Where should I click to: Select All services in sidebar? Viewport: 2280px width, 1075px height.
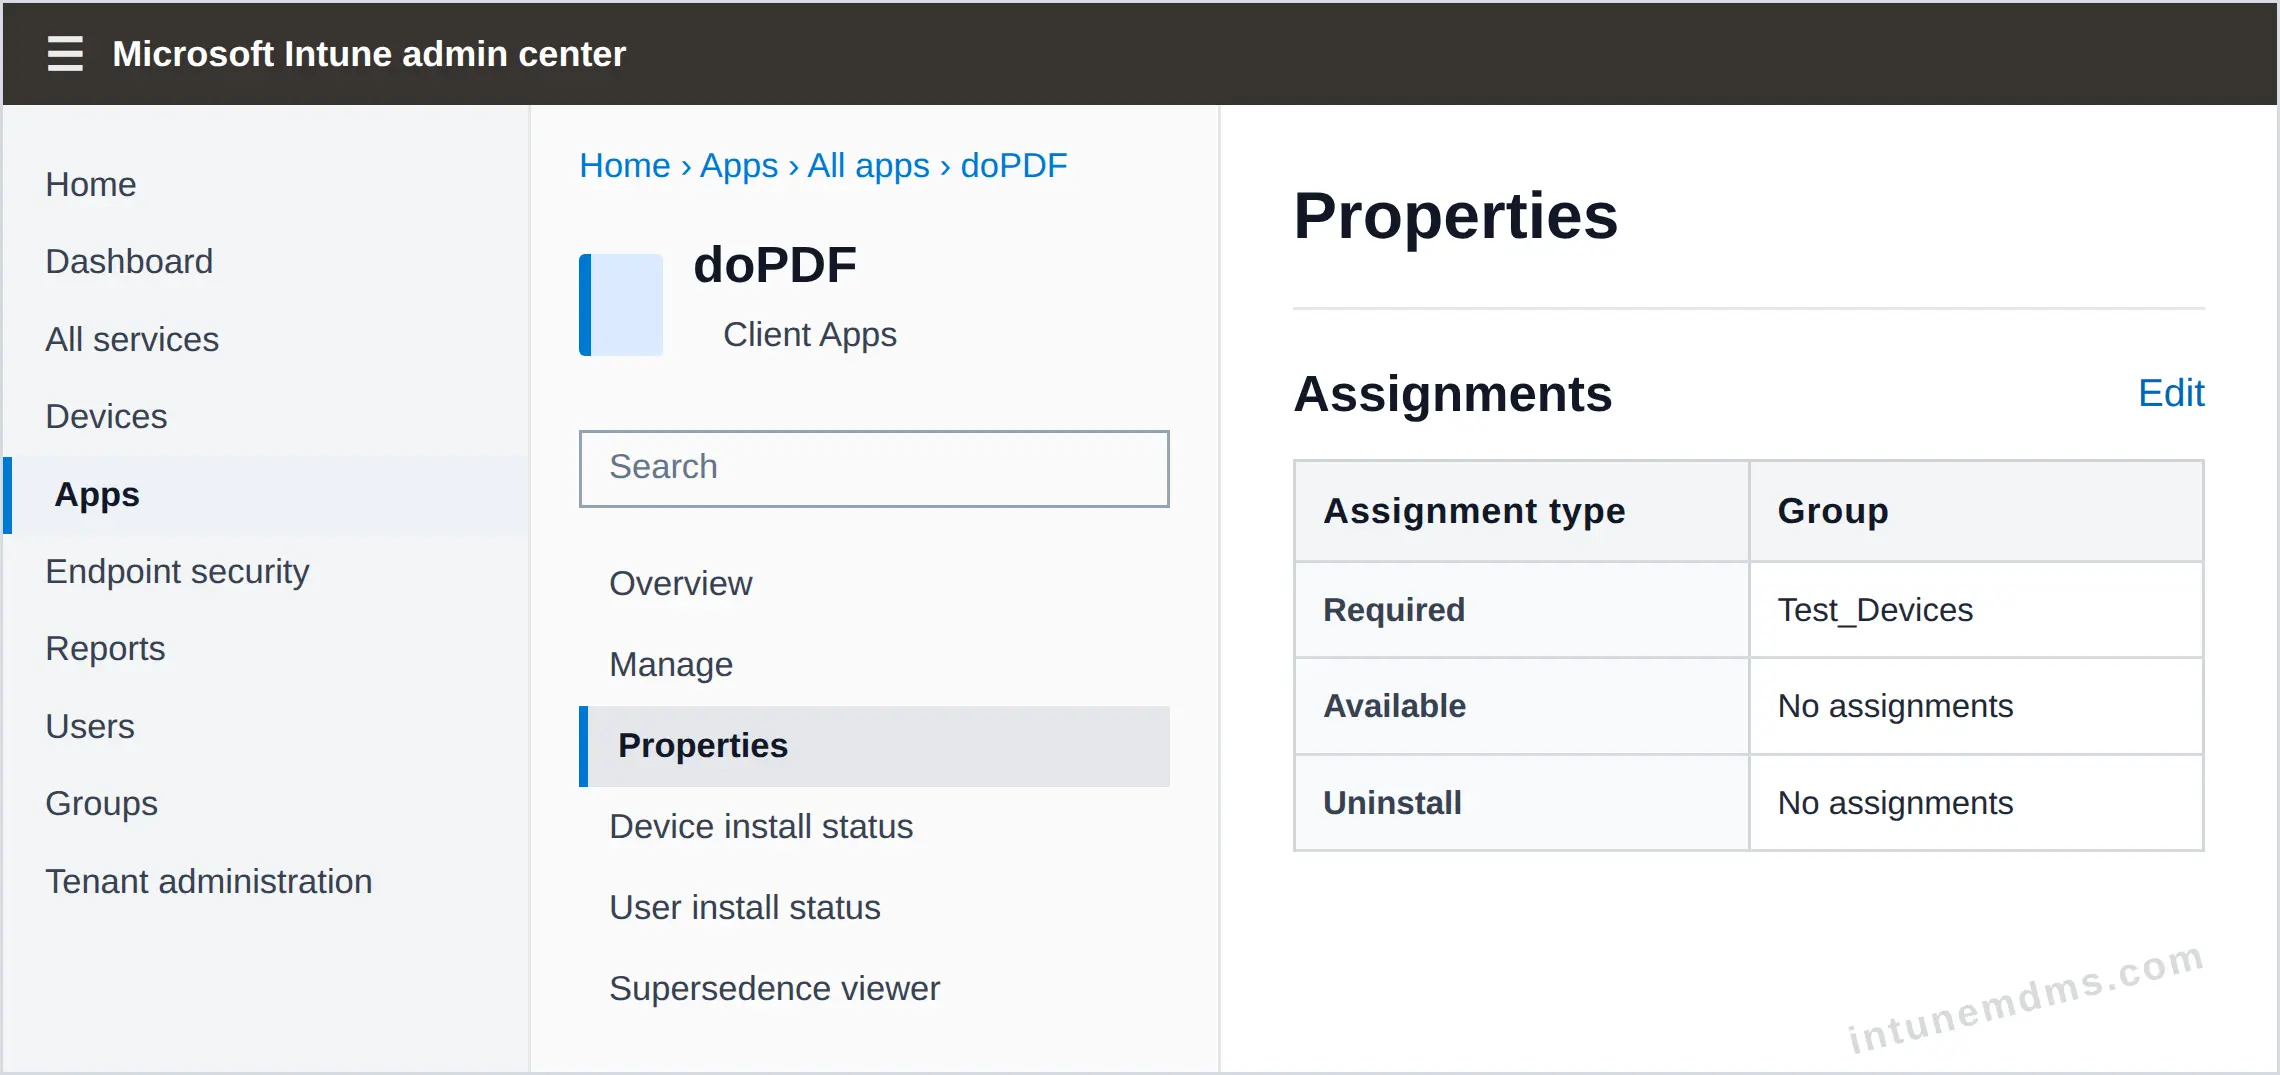[x=132, y=340]
